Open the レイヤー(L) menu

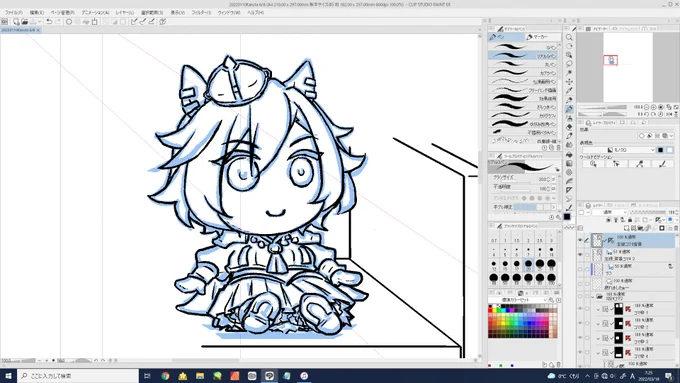(125, 13)
